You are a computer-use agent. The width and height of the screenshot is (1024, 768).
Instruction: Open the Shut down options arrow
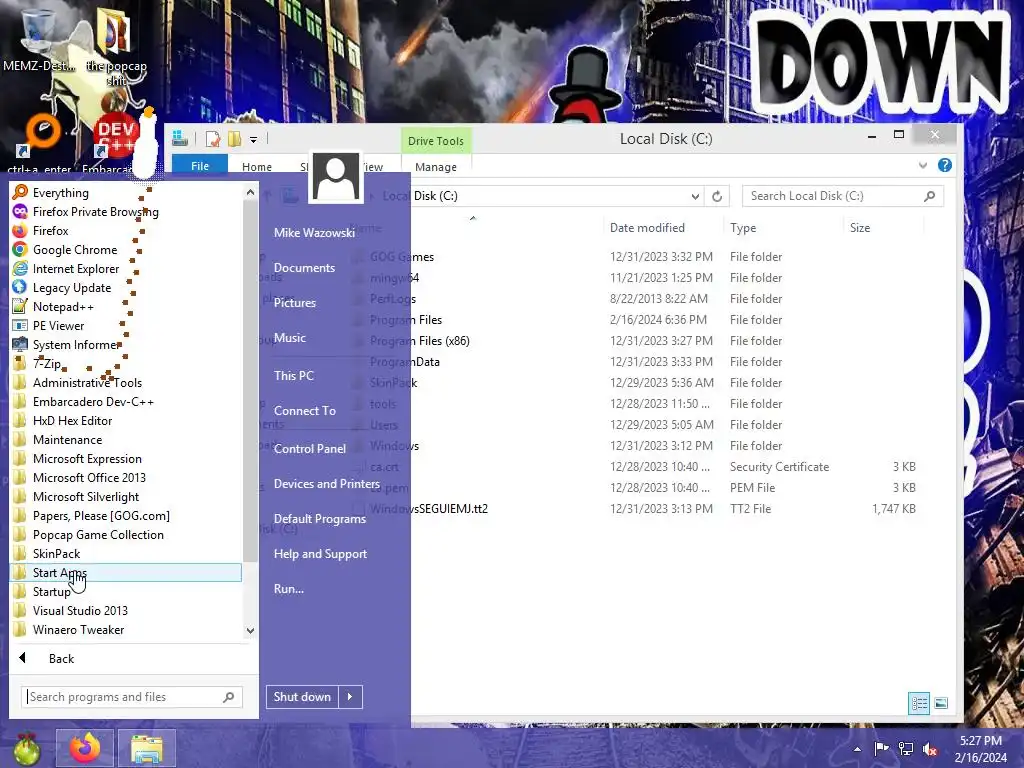pyautogui.click(x=350, y=697)
